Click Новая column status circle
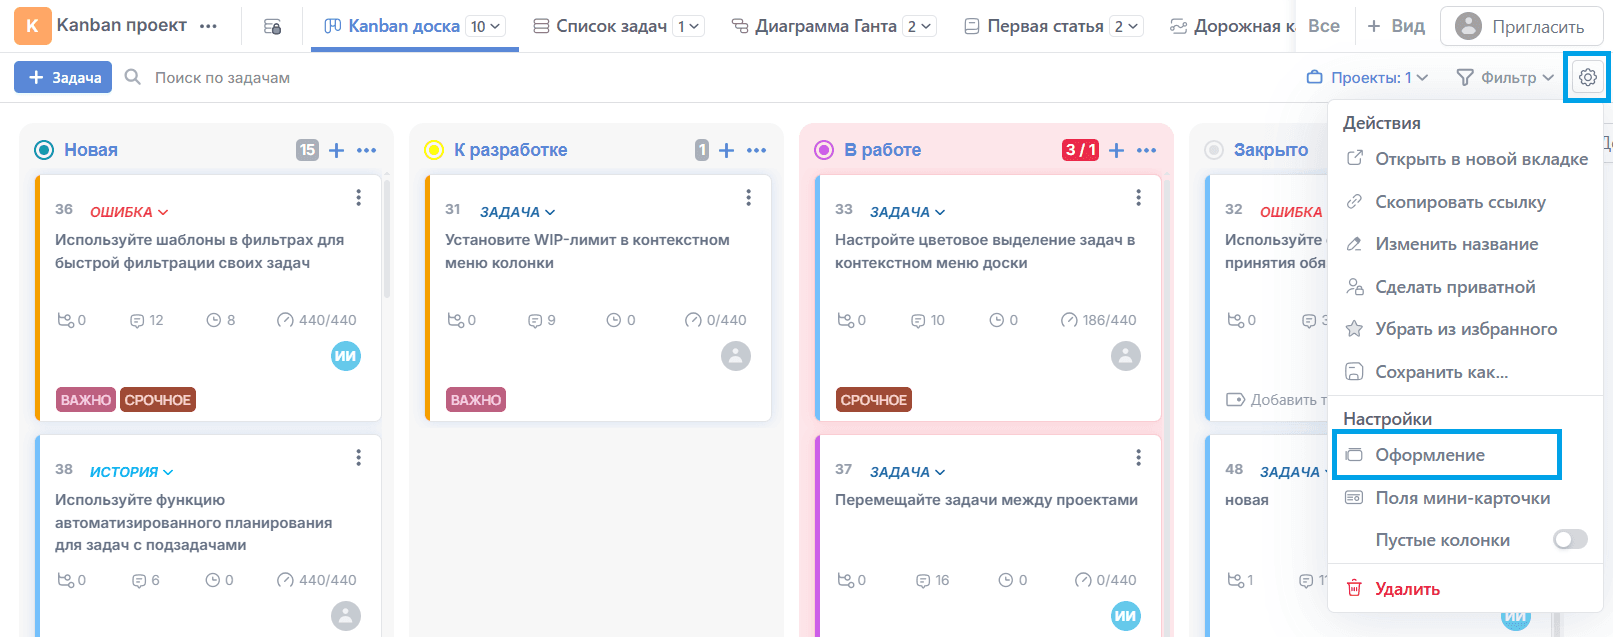 click(x=44, y=150)
